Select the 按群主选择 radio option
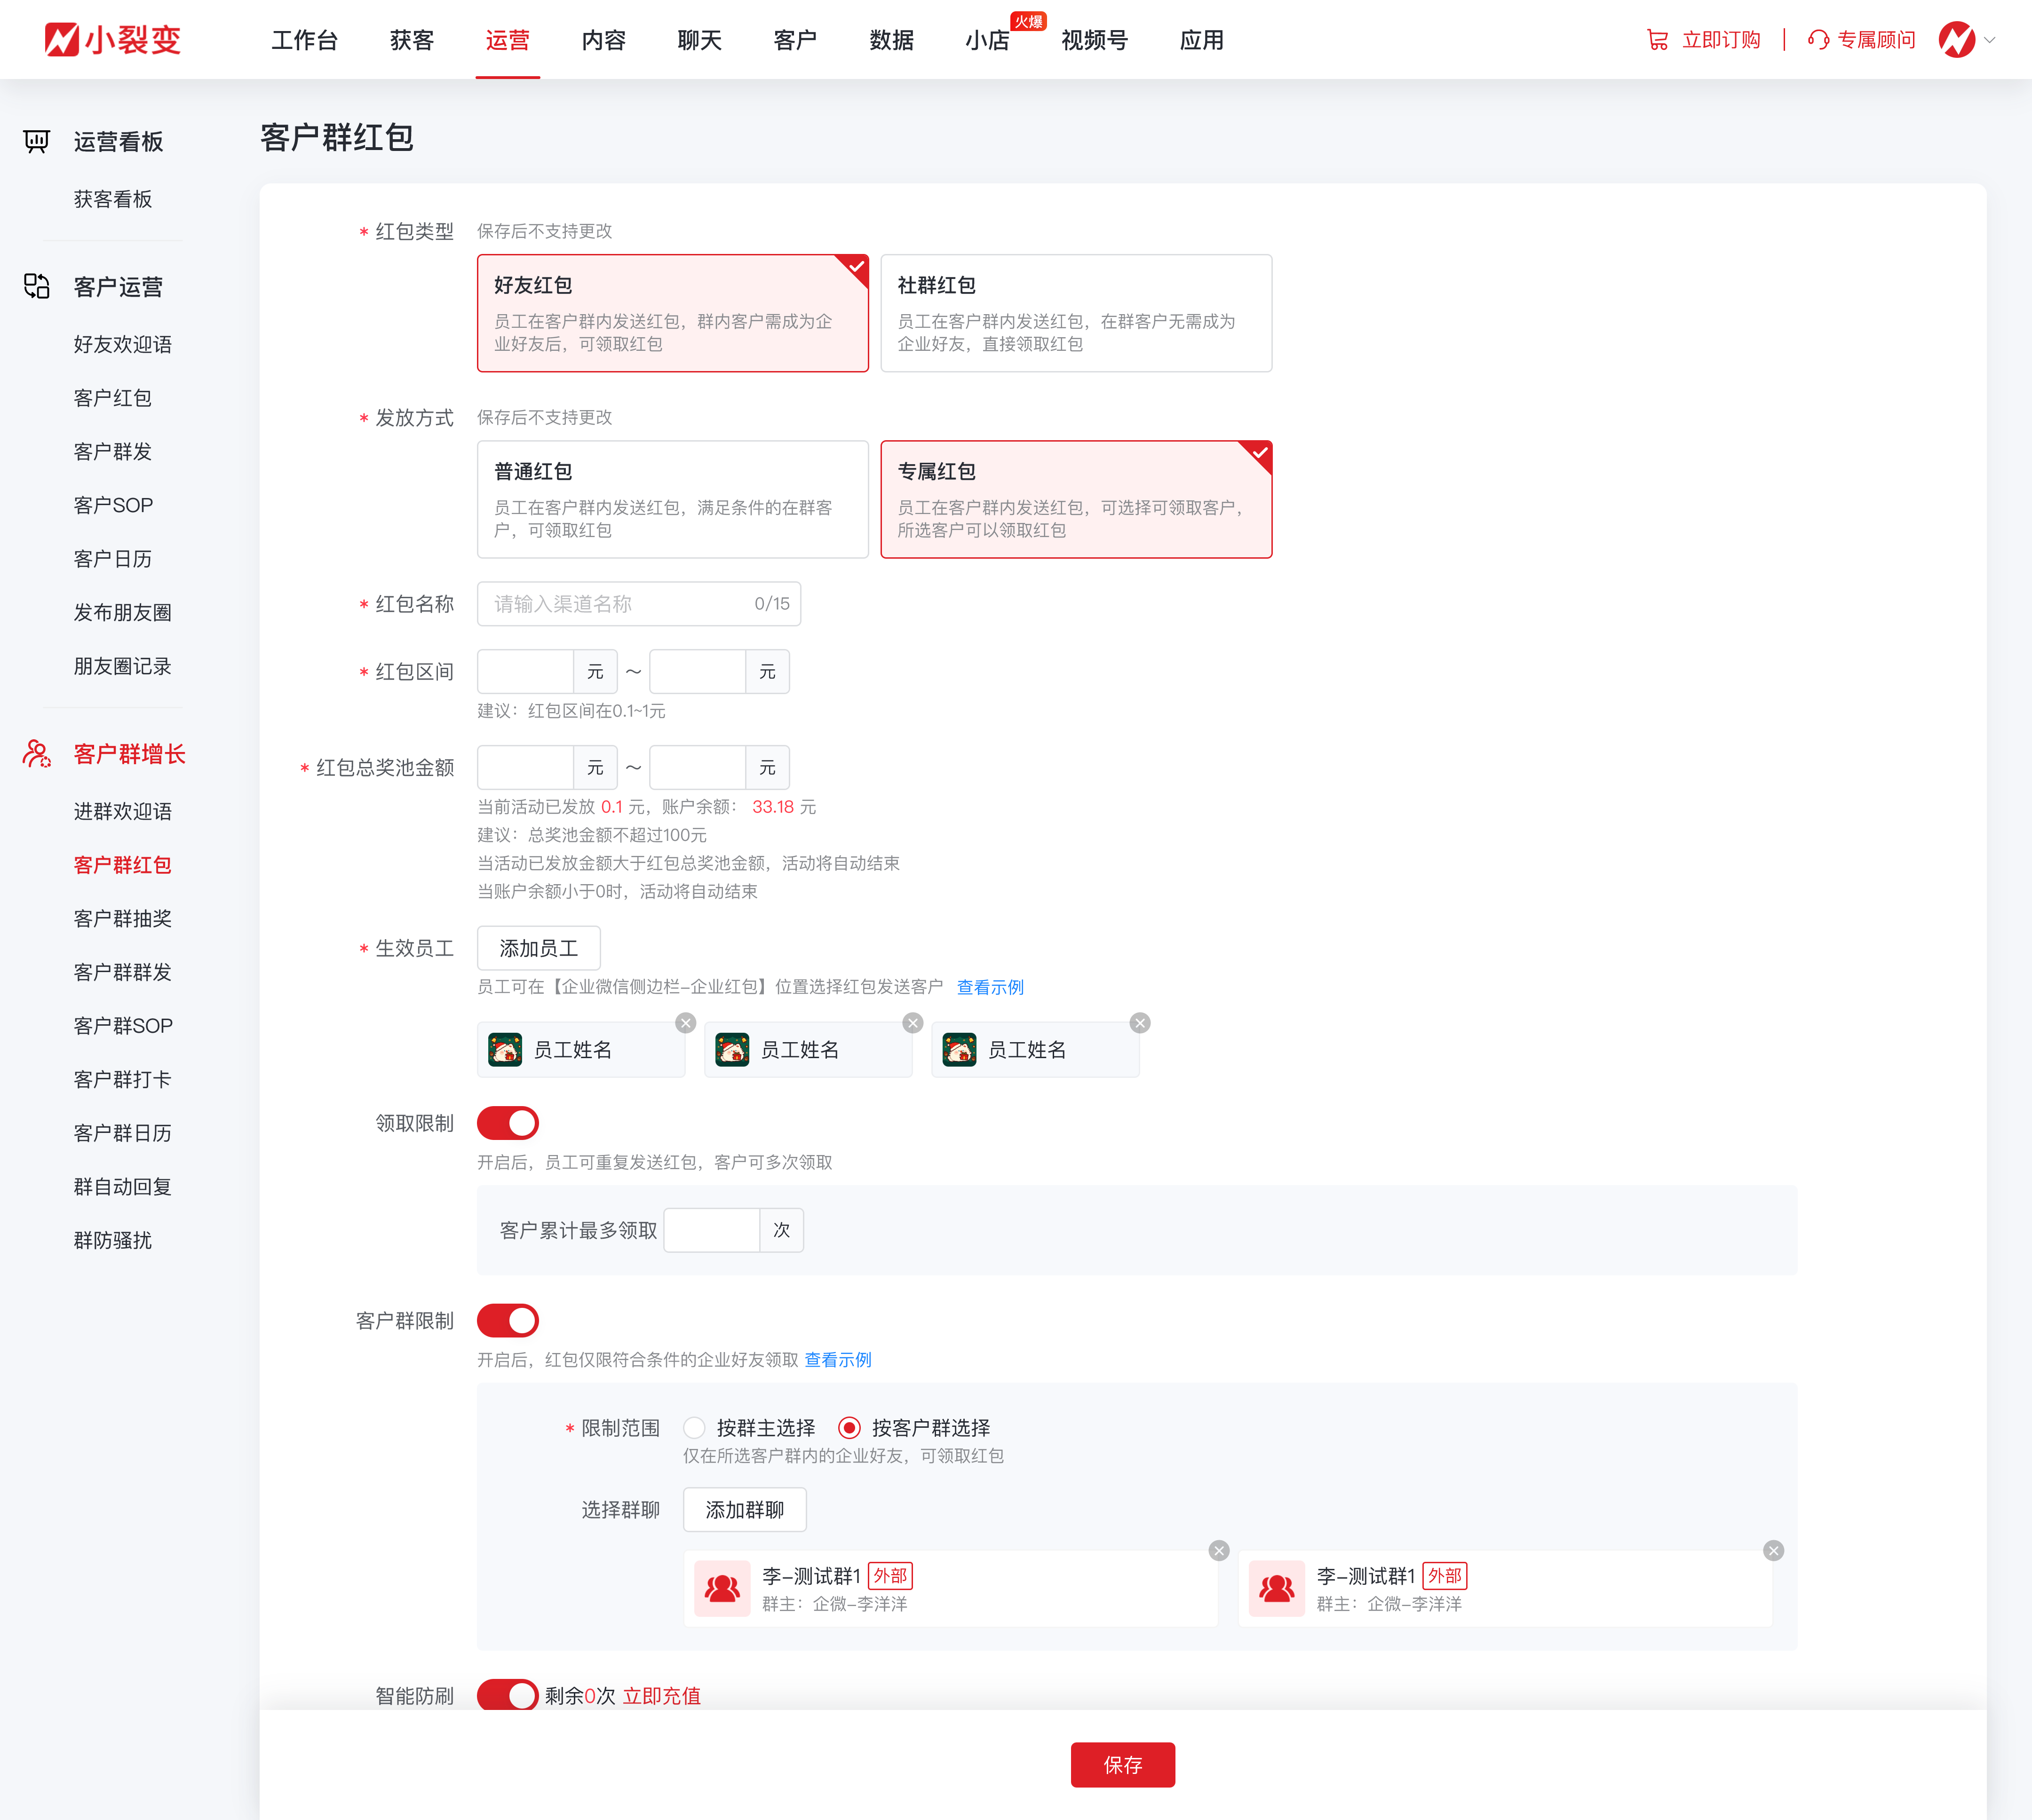Viewport: 2032px width, 1820px height. tap(695, 1428)
